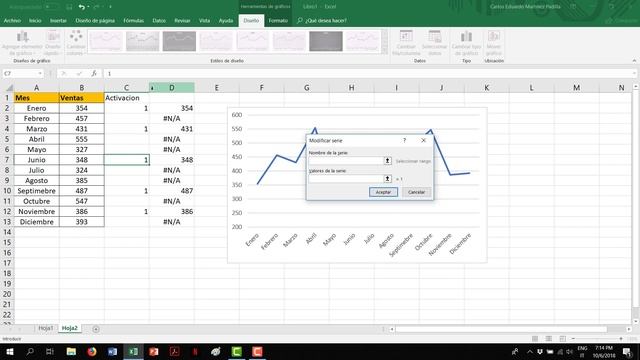Click the Page Layout view icon in status bar
Image resolution: width=640 pixels, height=360 pixels.
549,339
